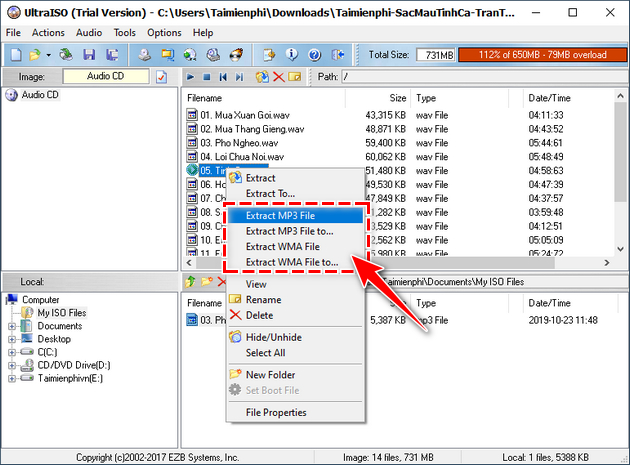Click the Make CD/DVD image icon

145,55
